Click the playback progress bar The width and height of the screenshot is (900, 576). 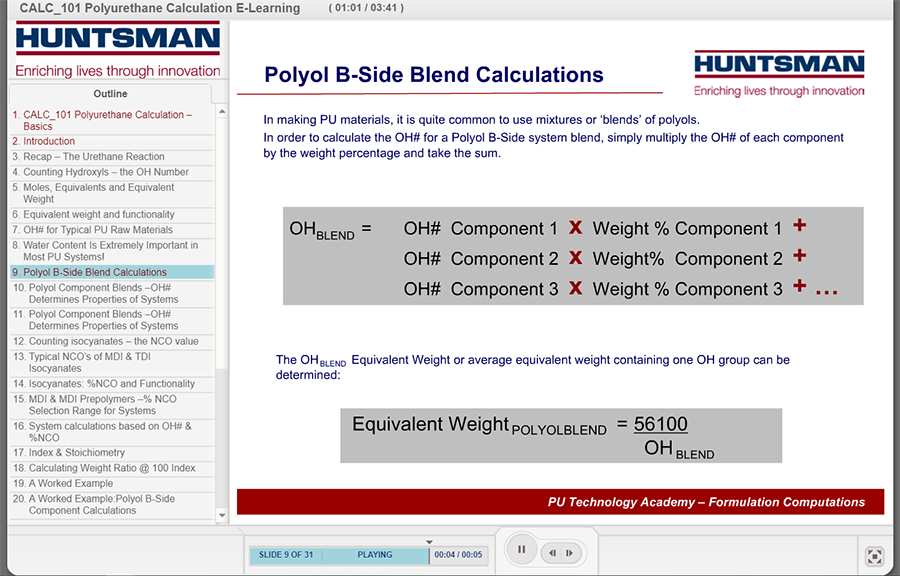coord(340,555)
